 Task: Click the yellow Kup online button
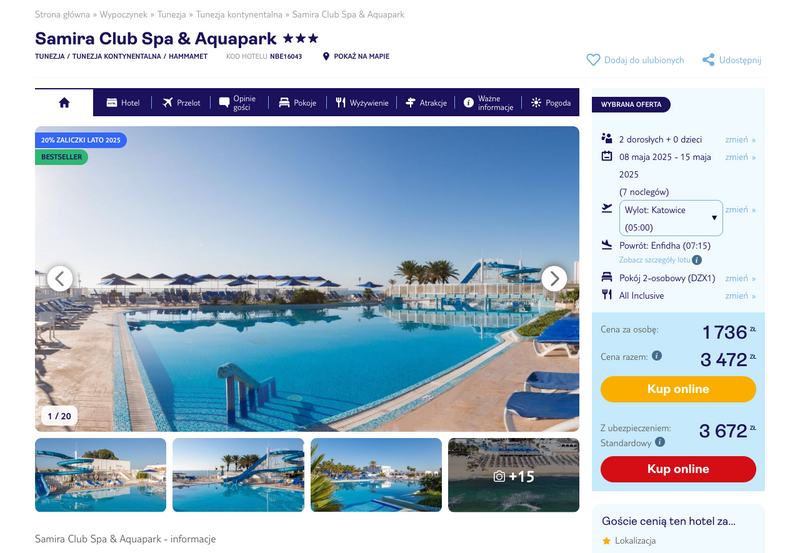[x=678, y=389]
